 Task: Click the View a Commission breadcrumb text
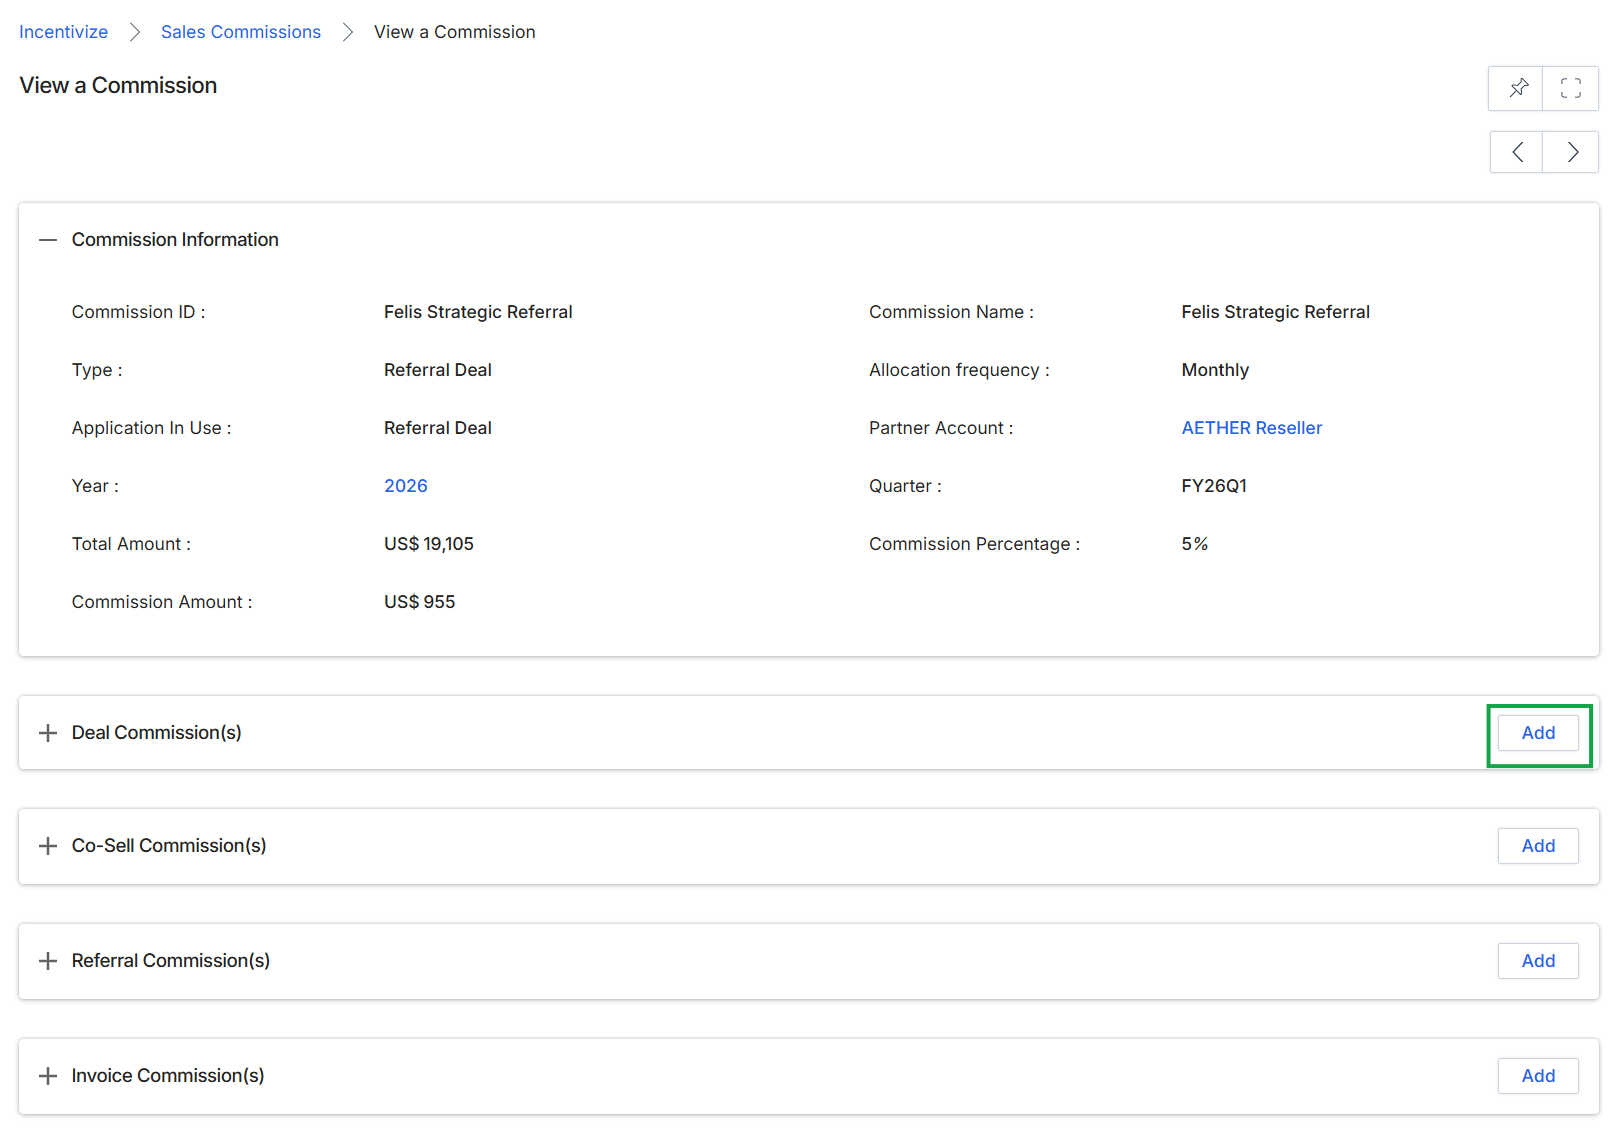point(455,32)
